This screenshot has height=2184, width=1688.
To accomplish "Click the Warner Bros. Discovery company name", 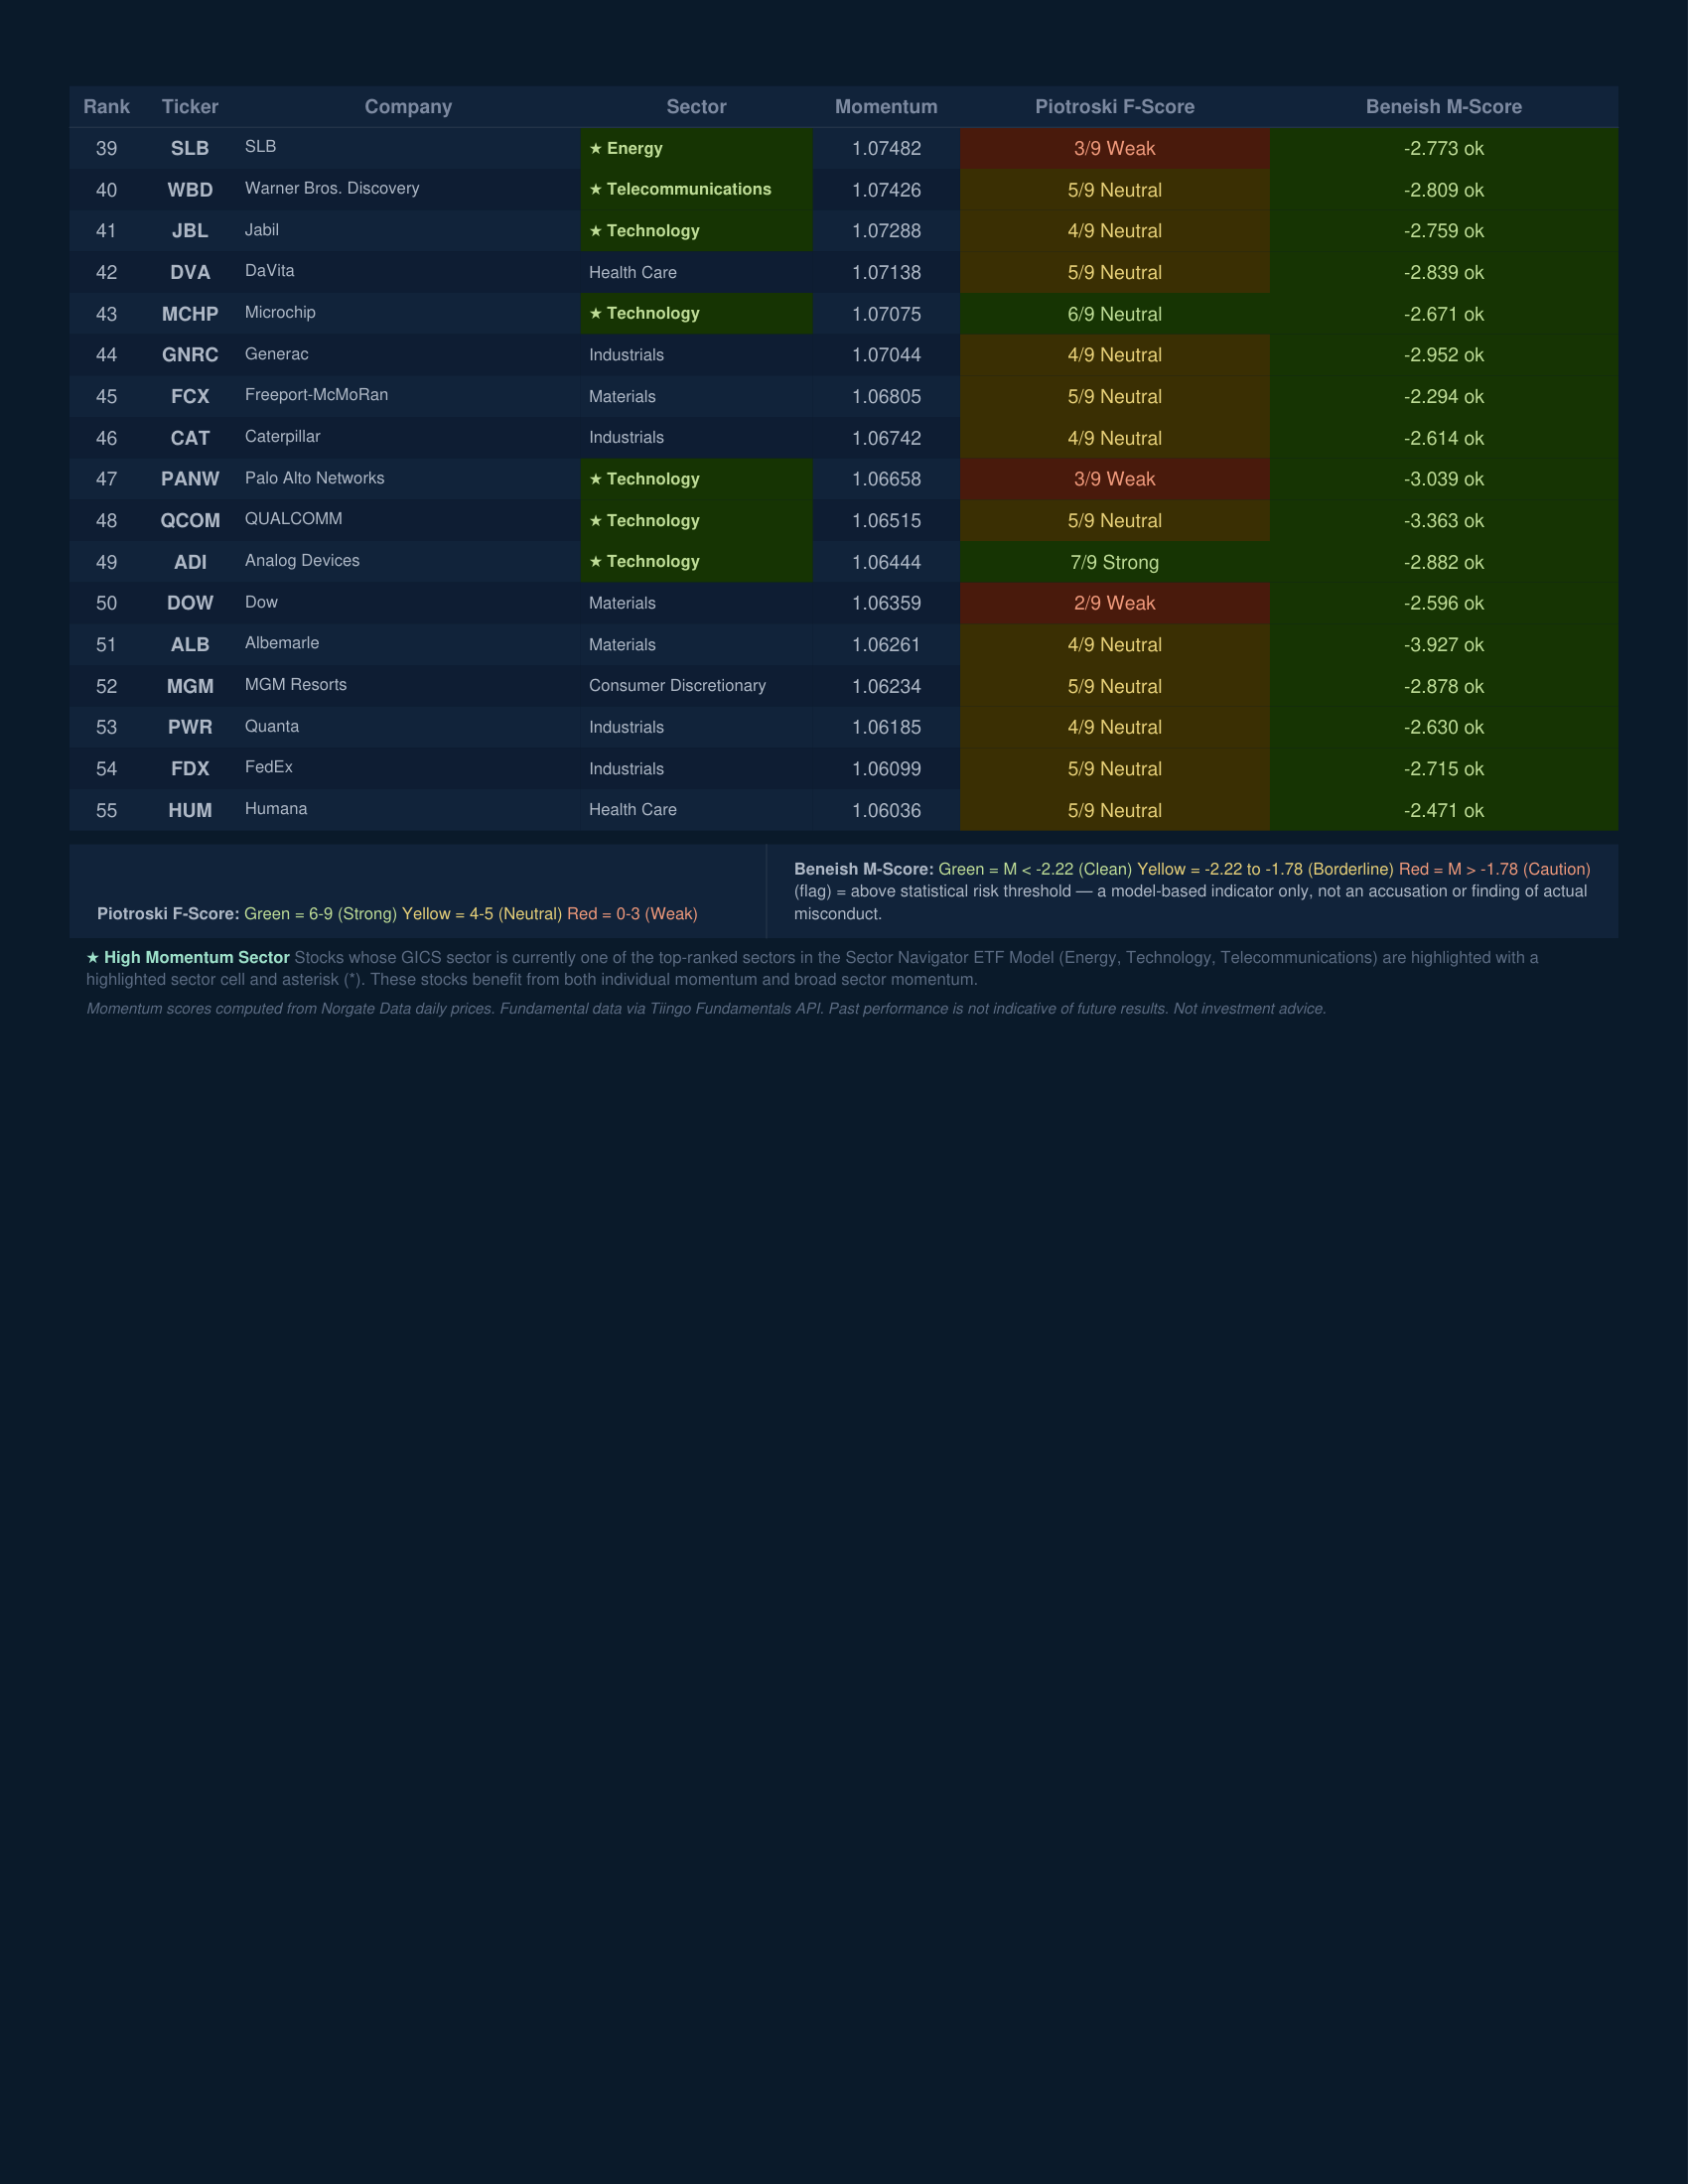I will (x=332, y=188).
